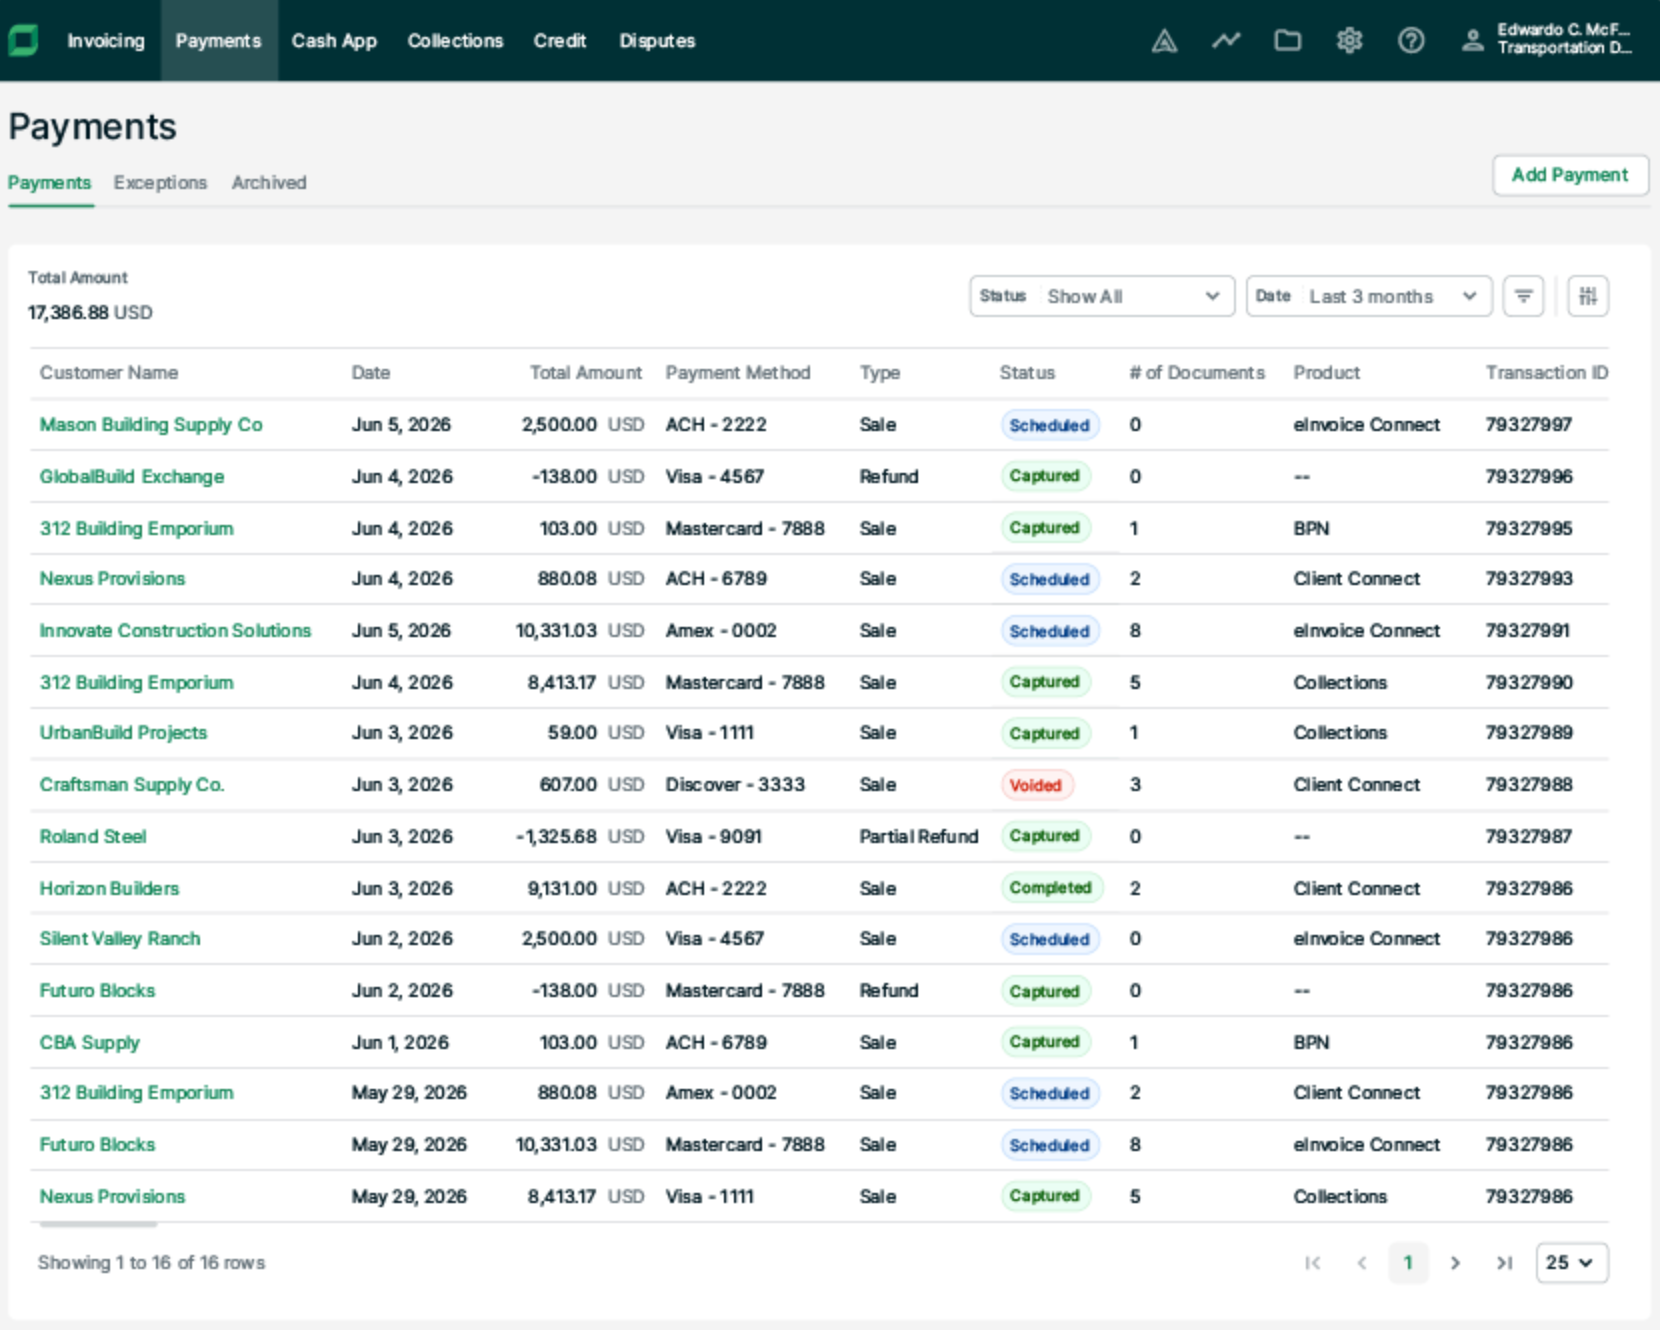The image size is (1660, 1330).
Task: Open the Invoicing menu
Action: [x=106, y=41]
